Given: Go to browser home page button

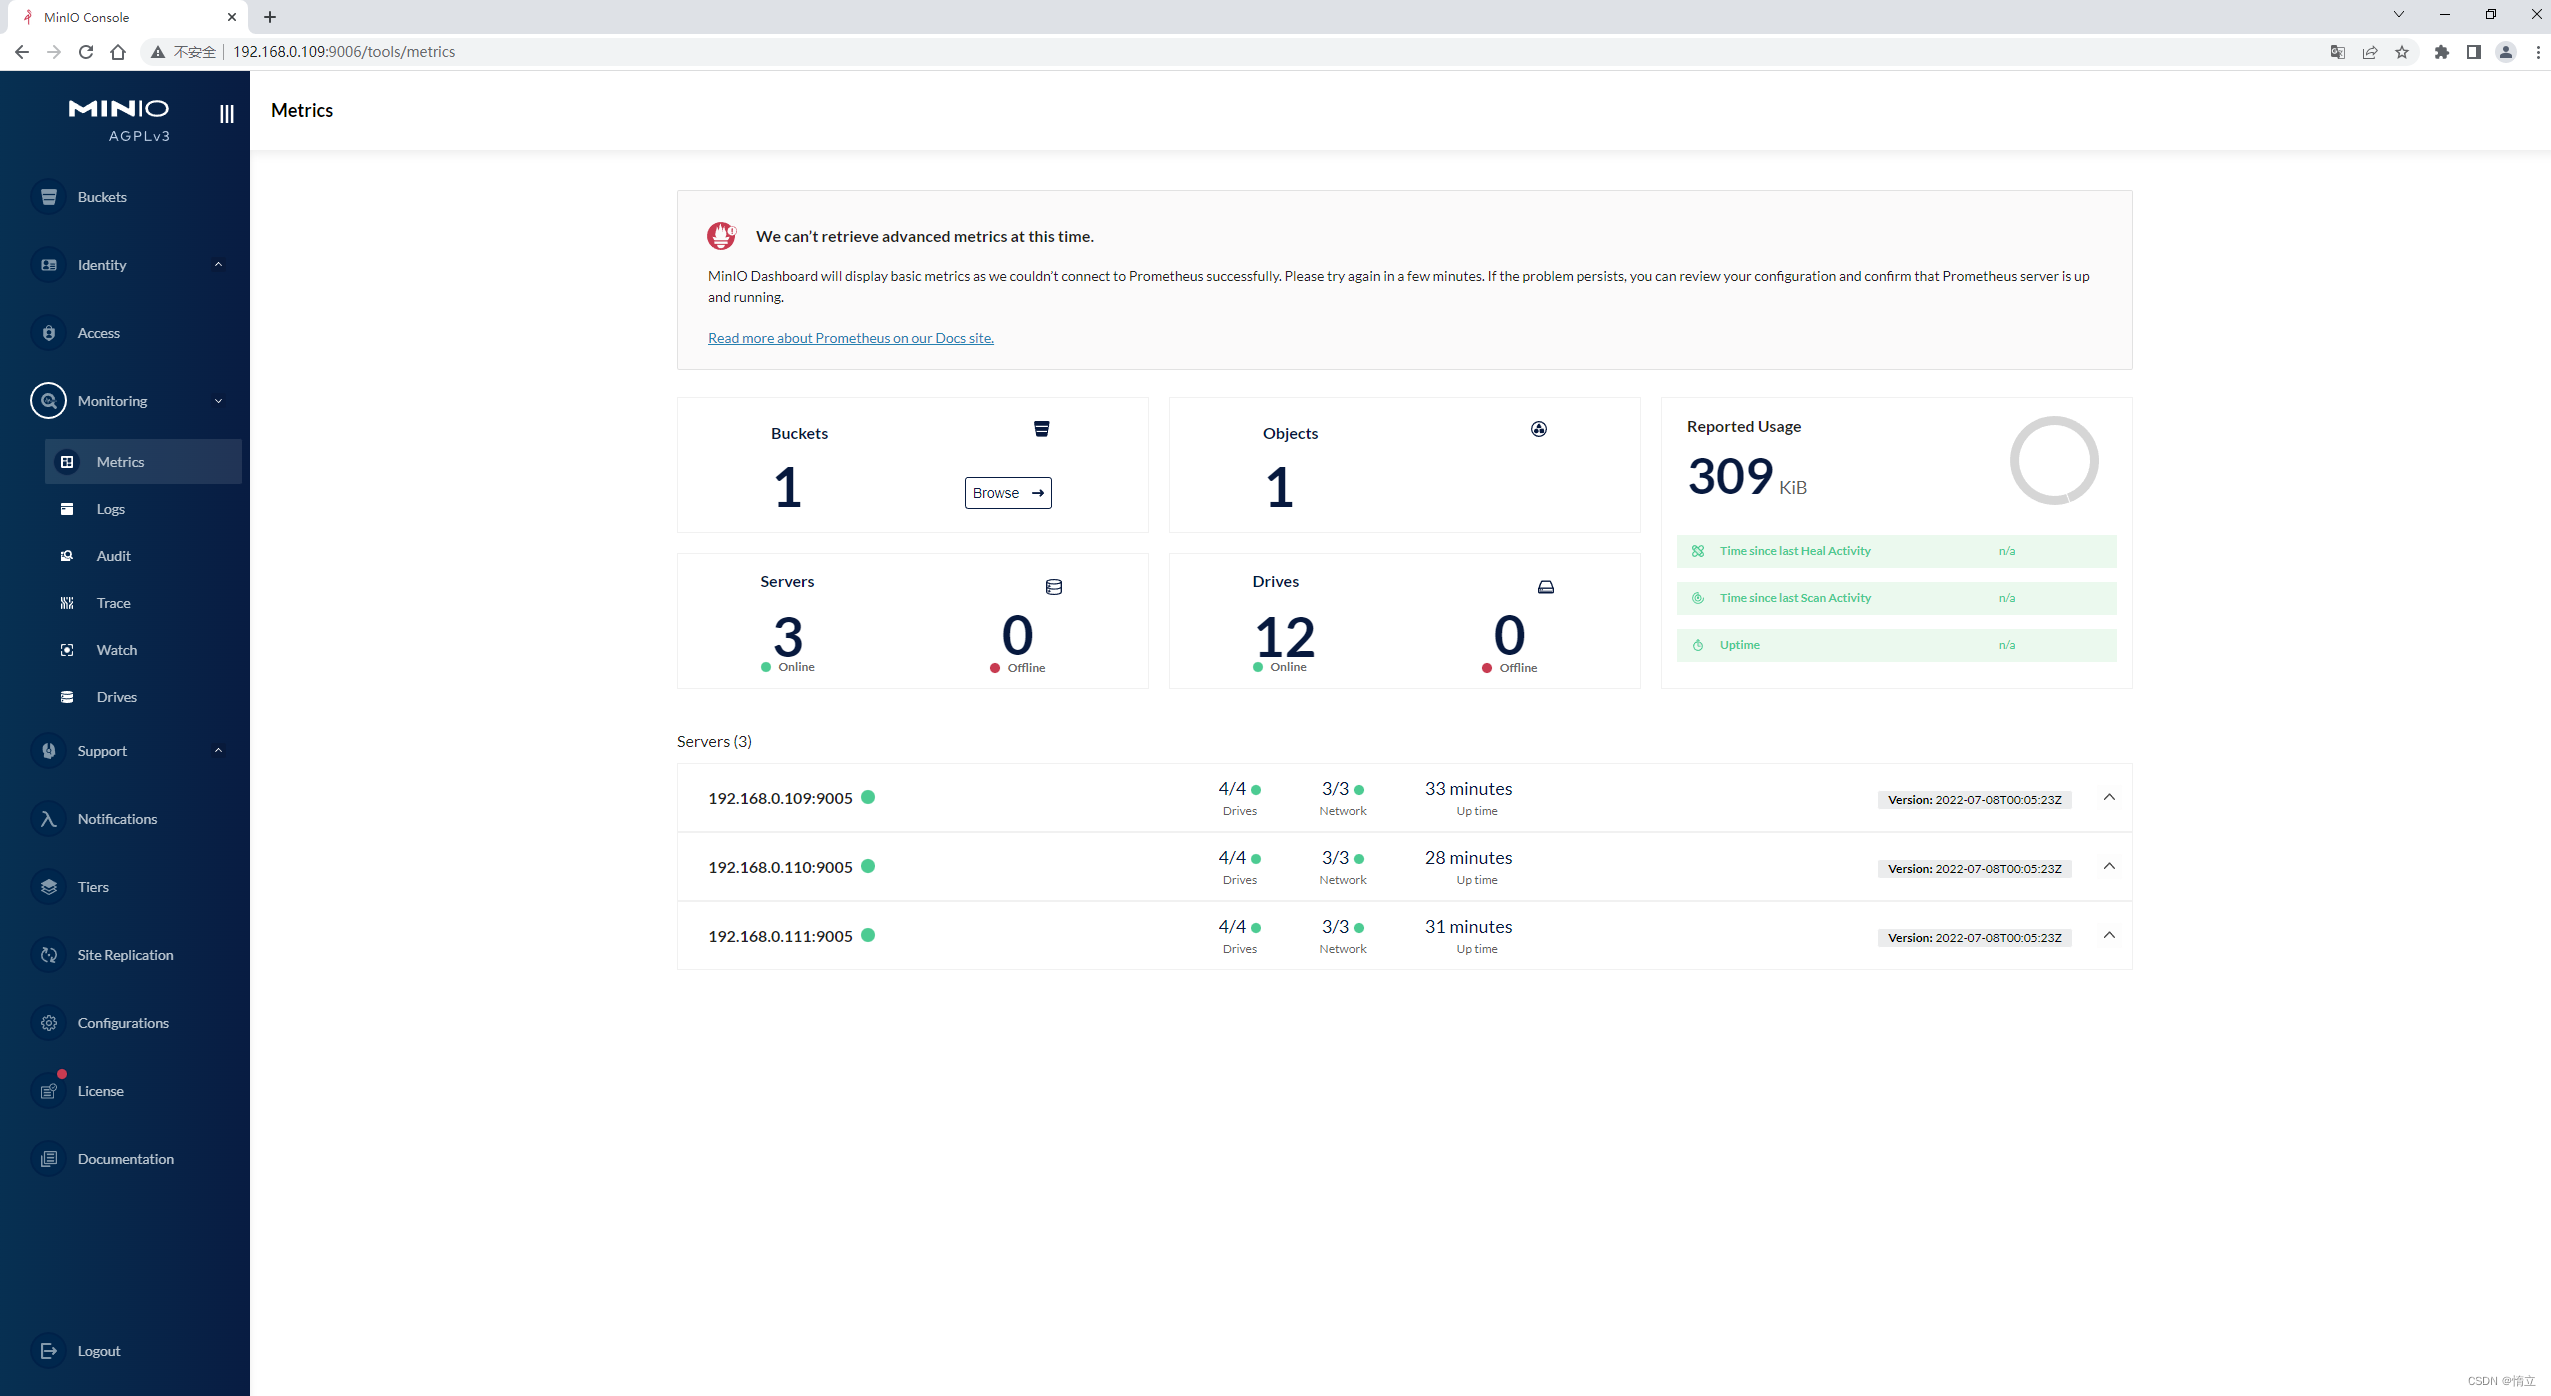Looking at the screenshot, I should 118,52.
